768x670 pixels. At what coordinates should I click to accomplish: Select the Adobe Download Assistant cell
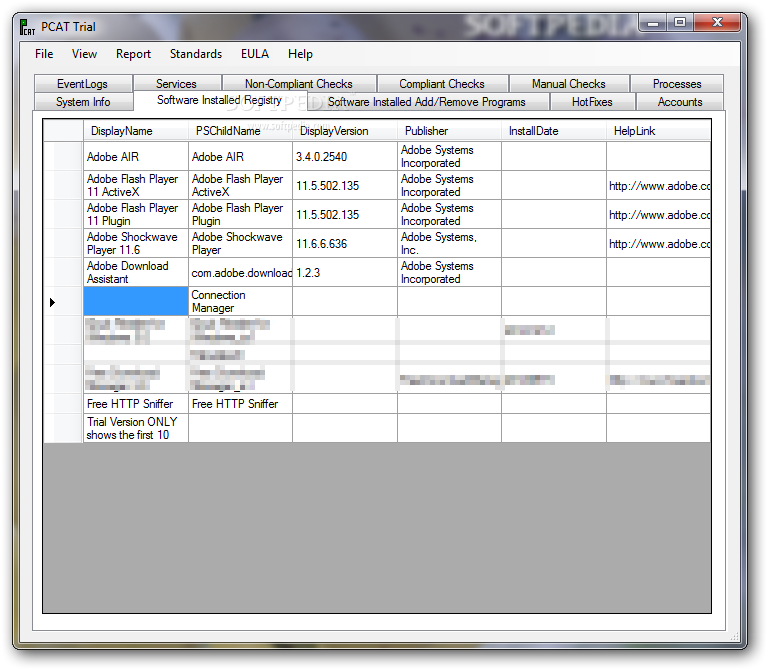pyautogui.click(x=136, y=272)
